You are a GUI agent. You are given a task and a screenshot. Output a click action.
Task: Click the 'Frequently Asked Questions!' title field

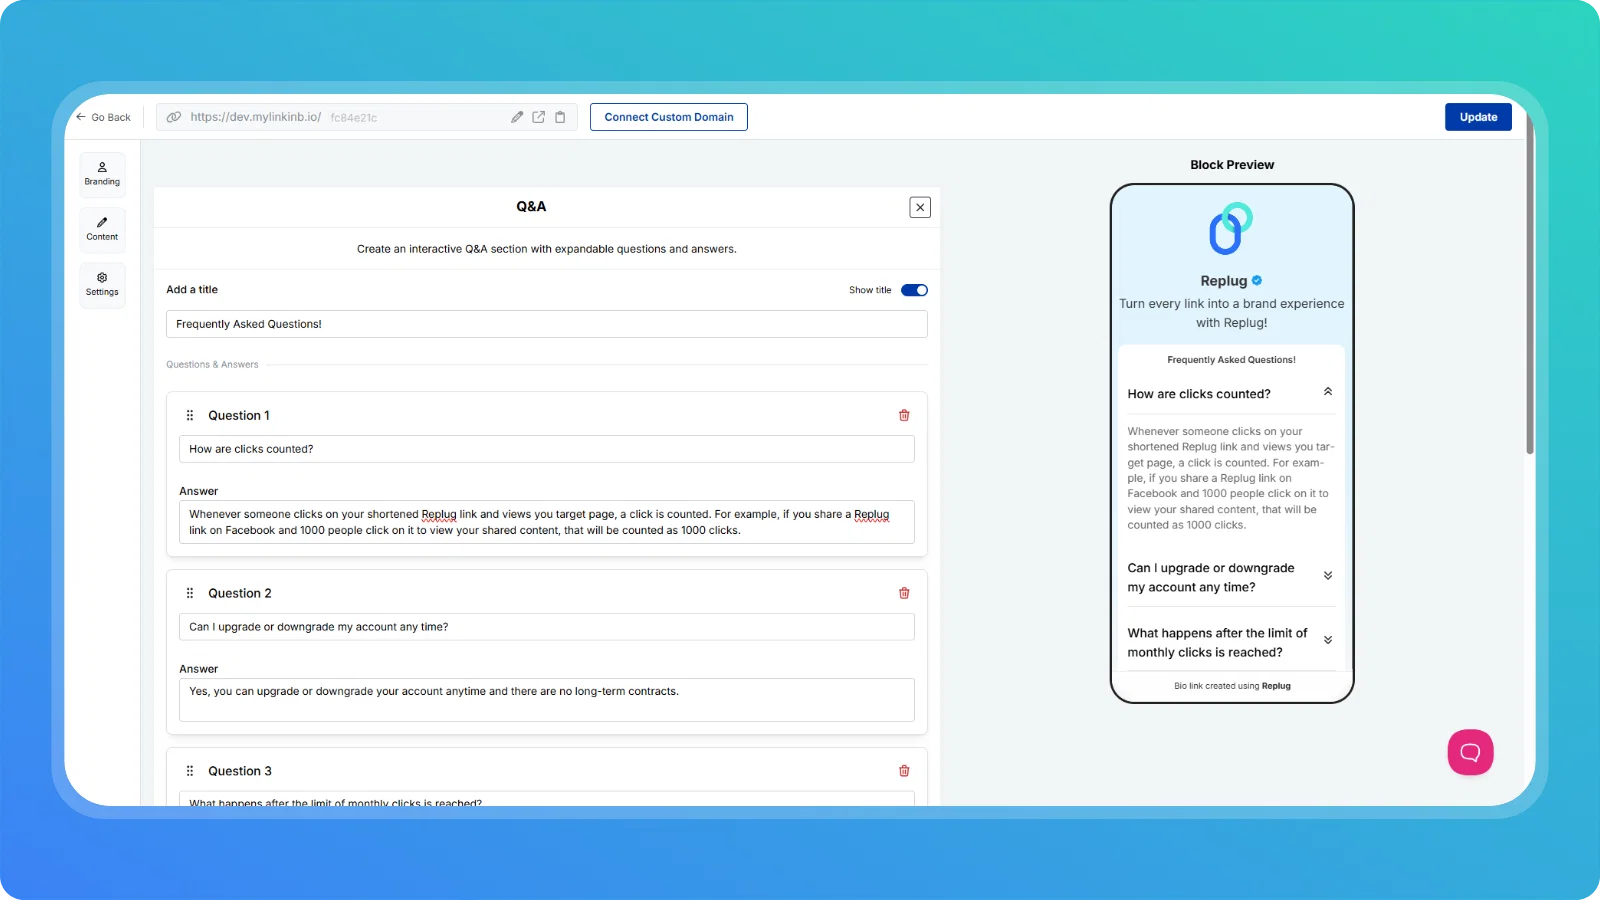(x=547, y=324)
